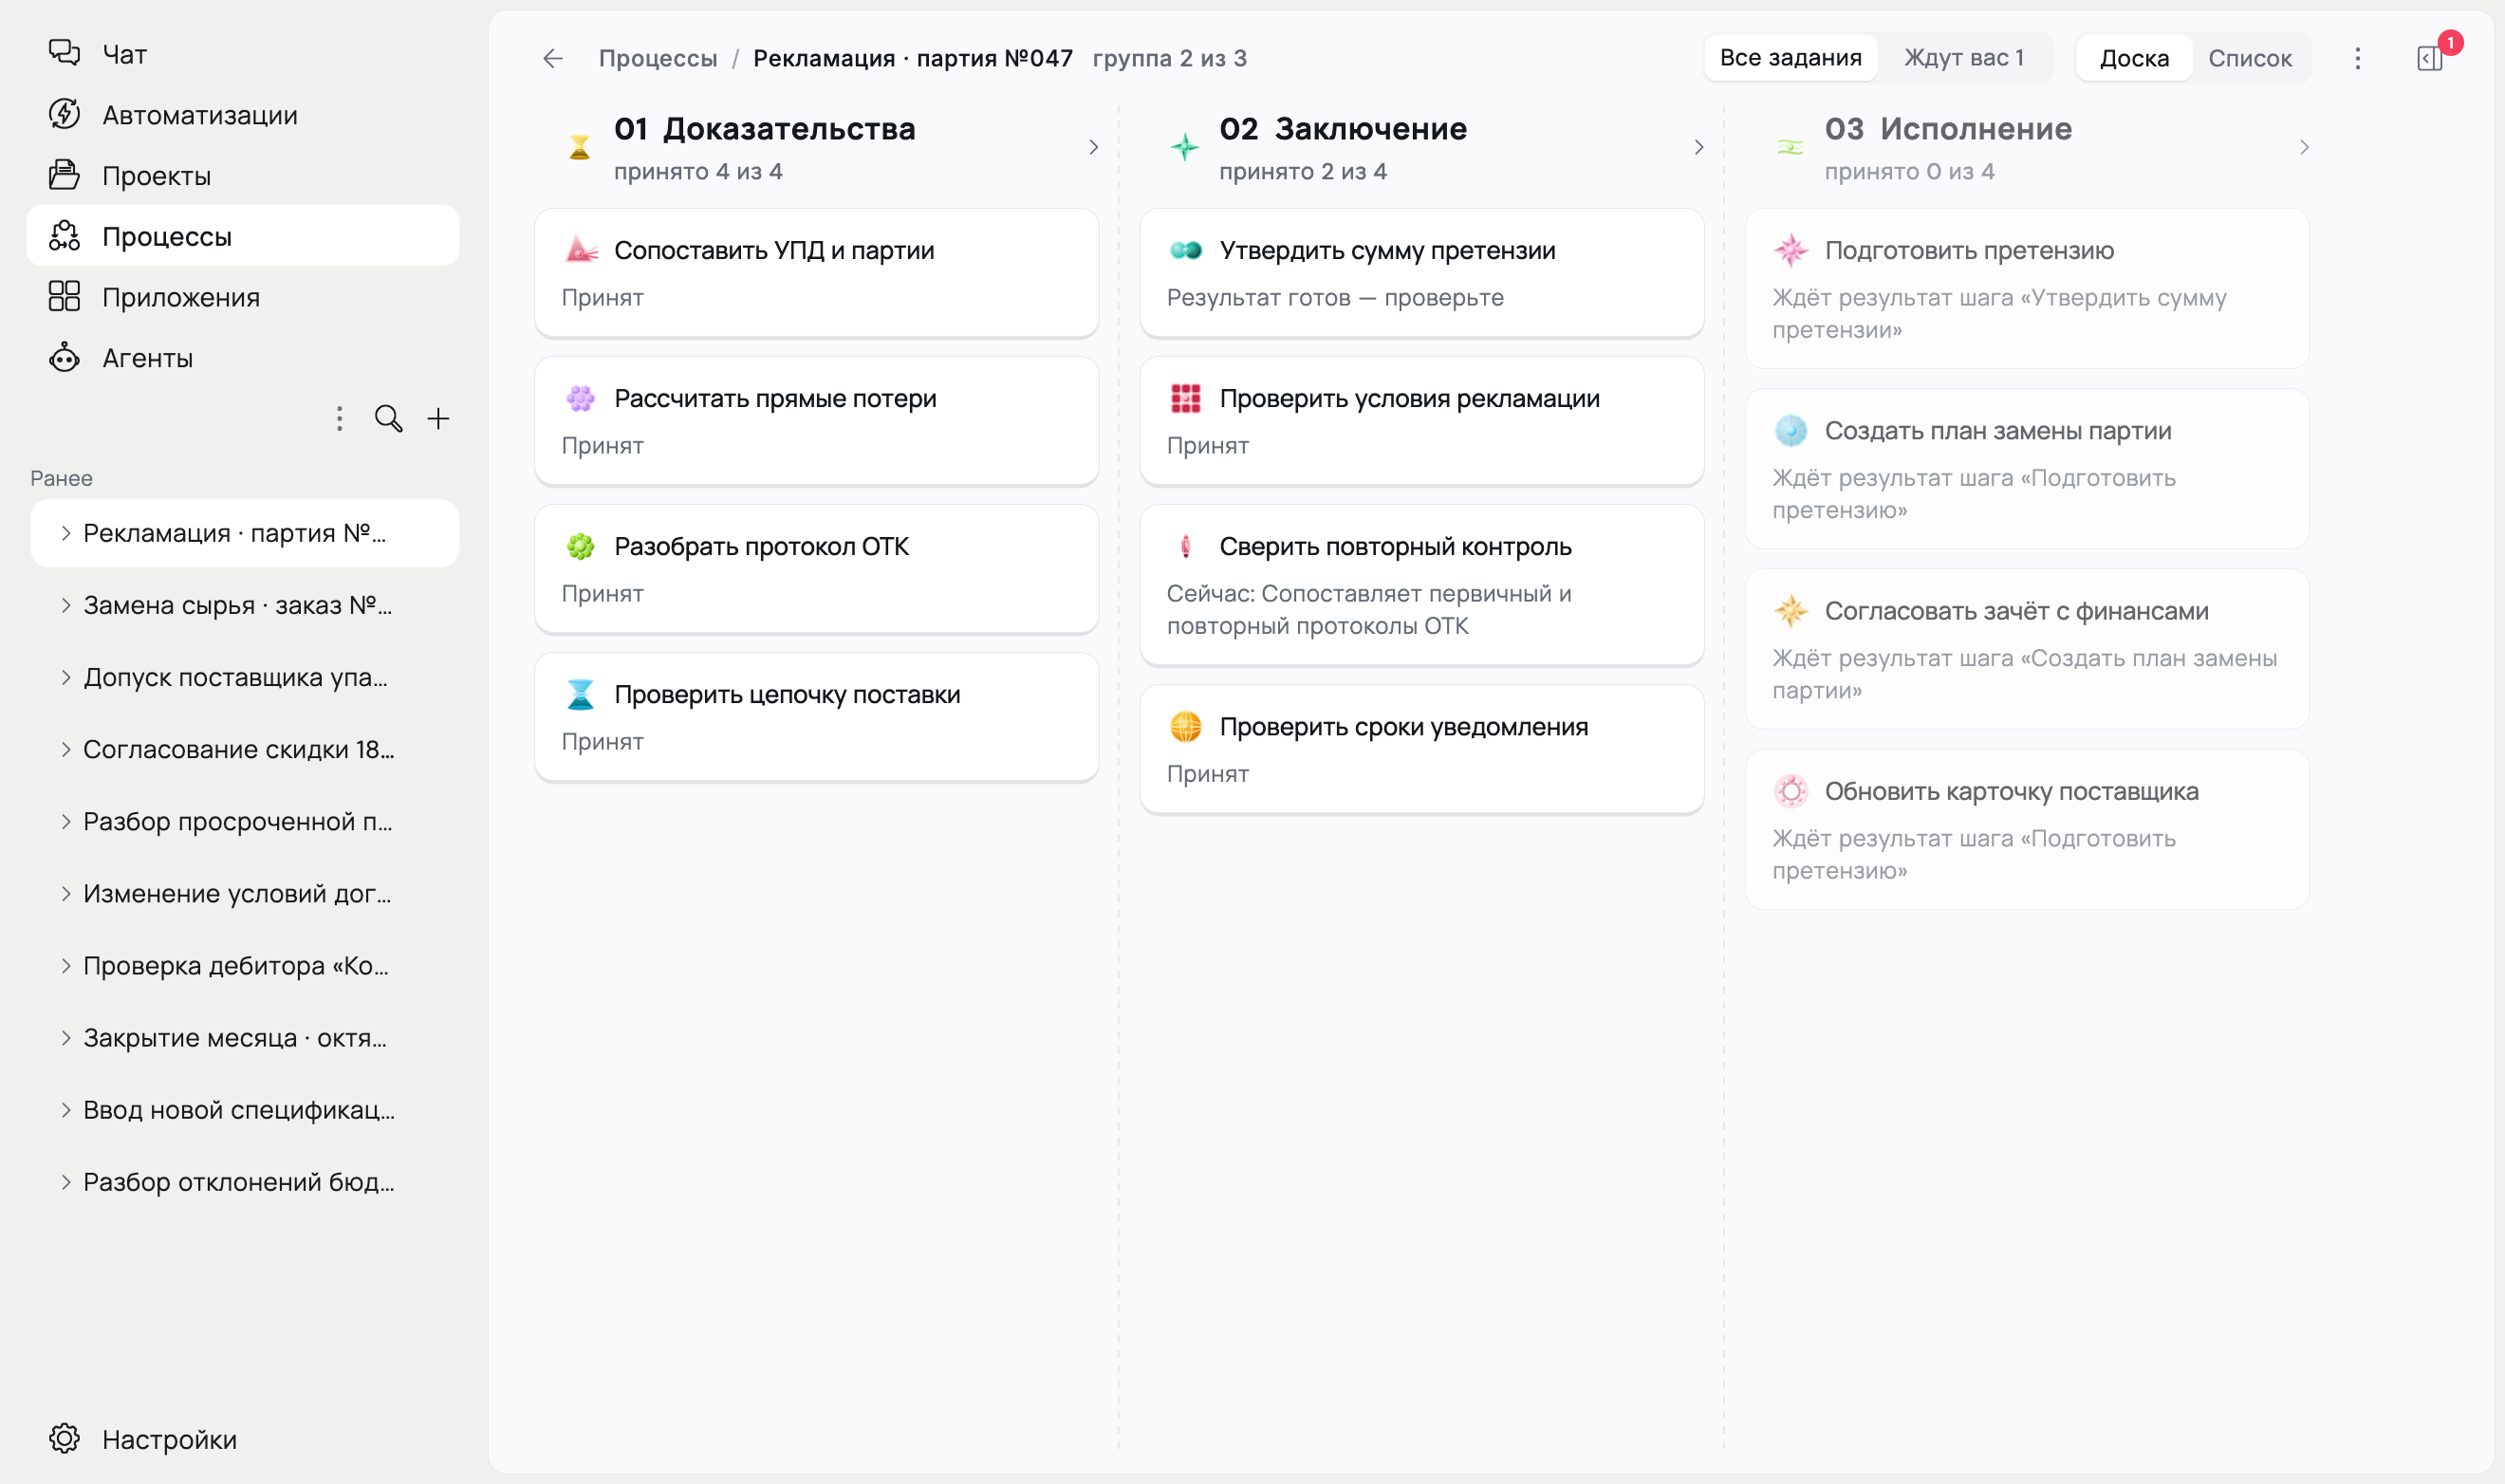
Task: Open the top-right more options menu
Action: coord(2358,58)
